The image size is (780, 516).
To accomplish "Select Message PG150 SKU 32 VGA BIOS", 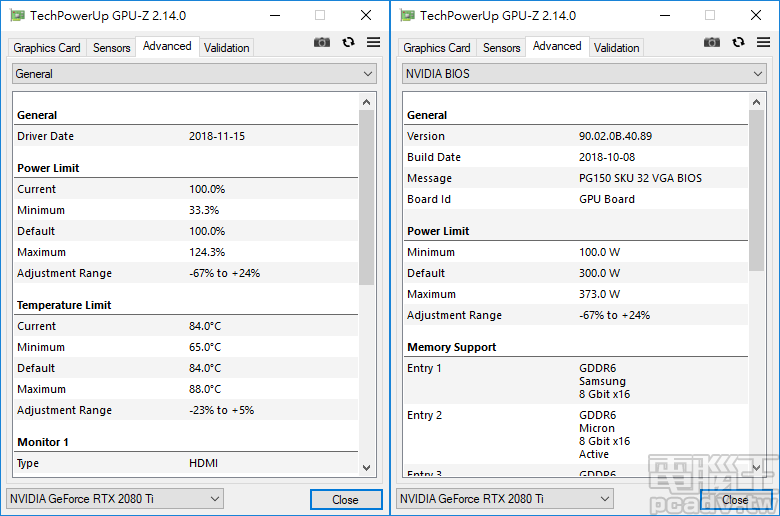I will pyautogui.click(x=640, y=178).
